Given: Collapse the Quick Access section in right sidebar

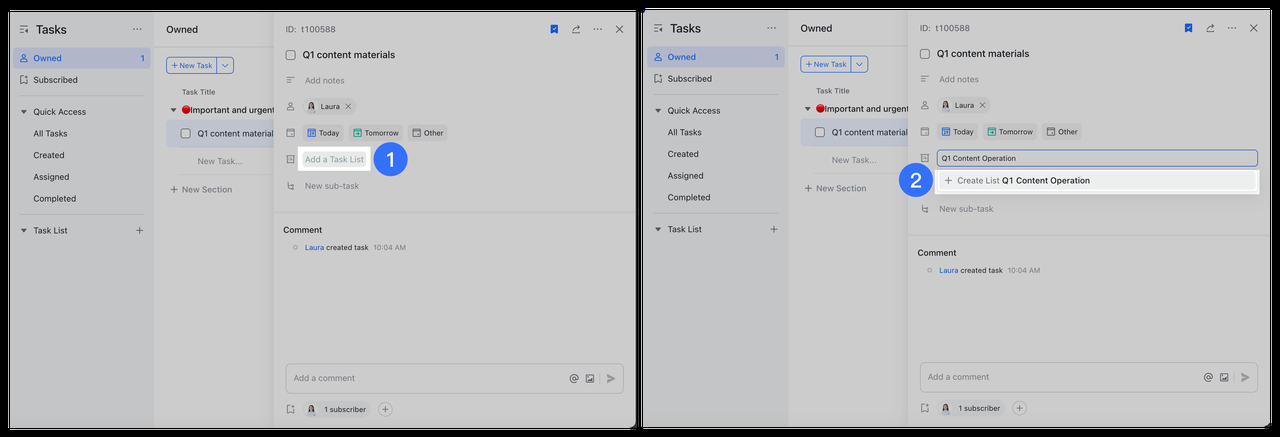Looking at the screenshot, I should (658, 111).
